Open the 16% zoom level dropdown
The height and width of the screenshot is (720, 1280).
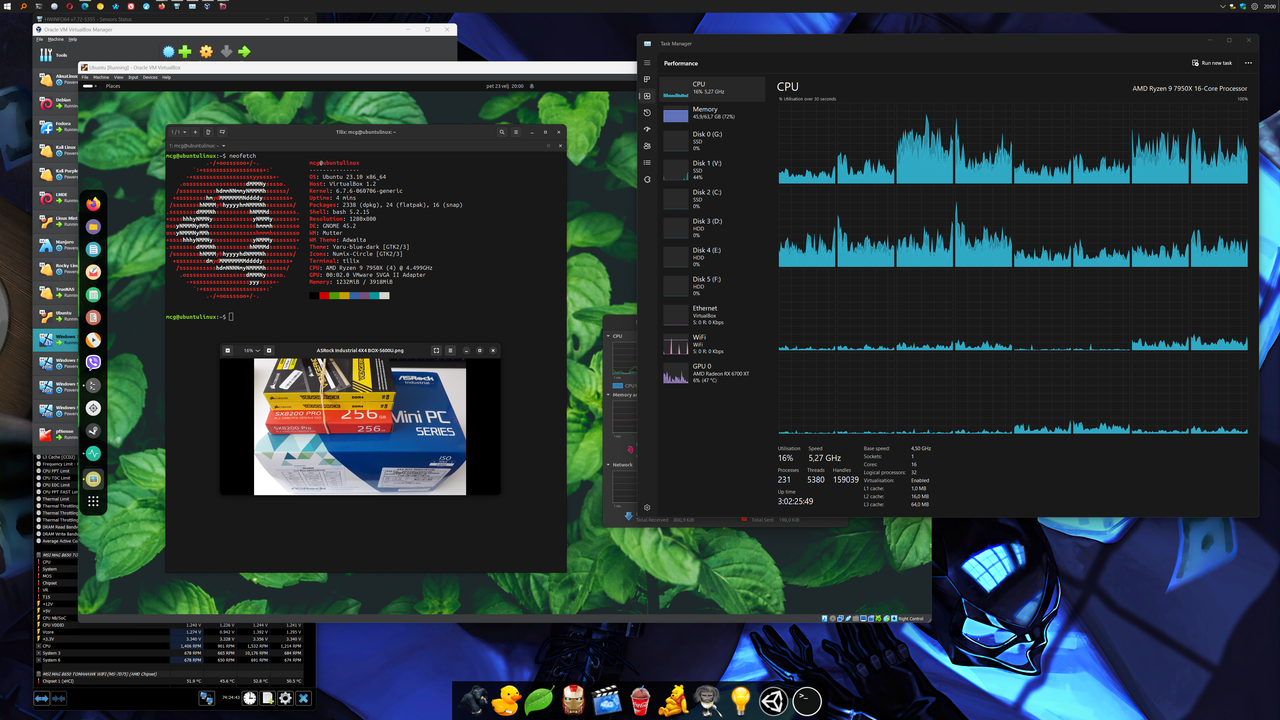pos(250,350)
